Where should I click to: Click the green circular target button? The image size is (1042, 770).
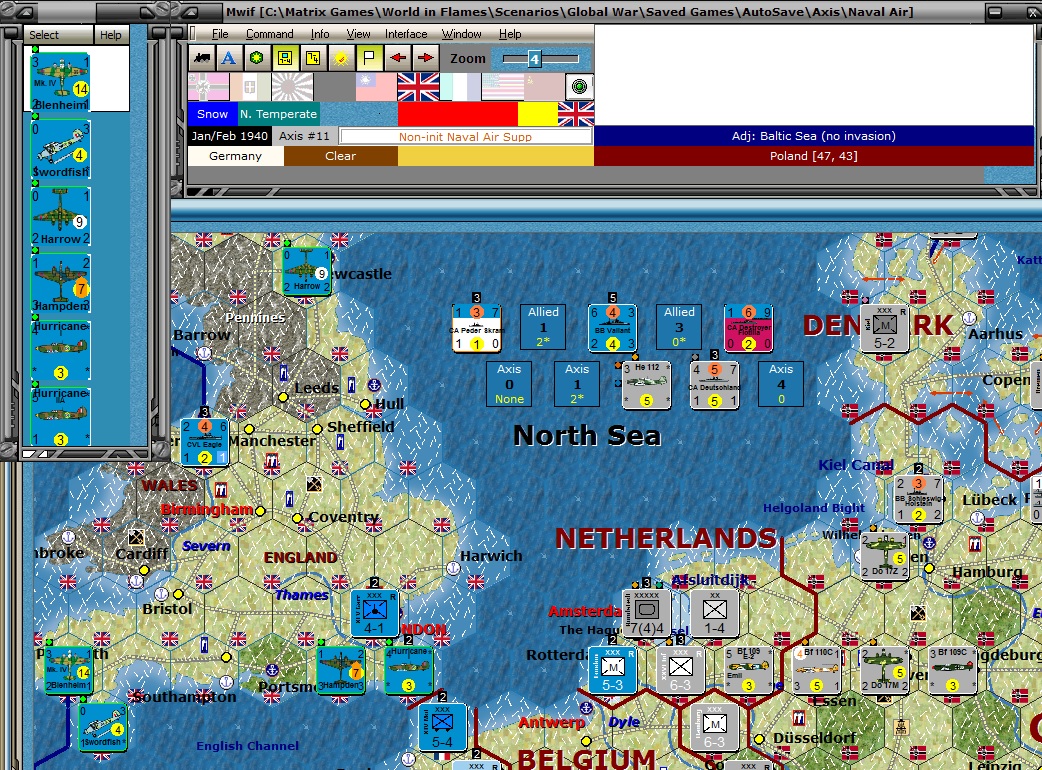579,87
